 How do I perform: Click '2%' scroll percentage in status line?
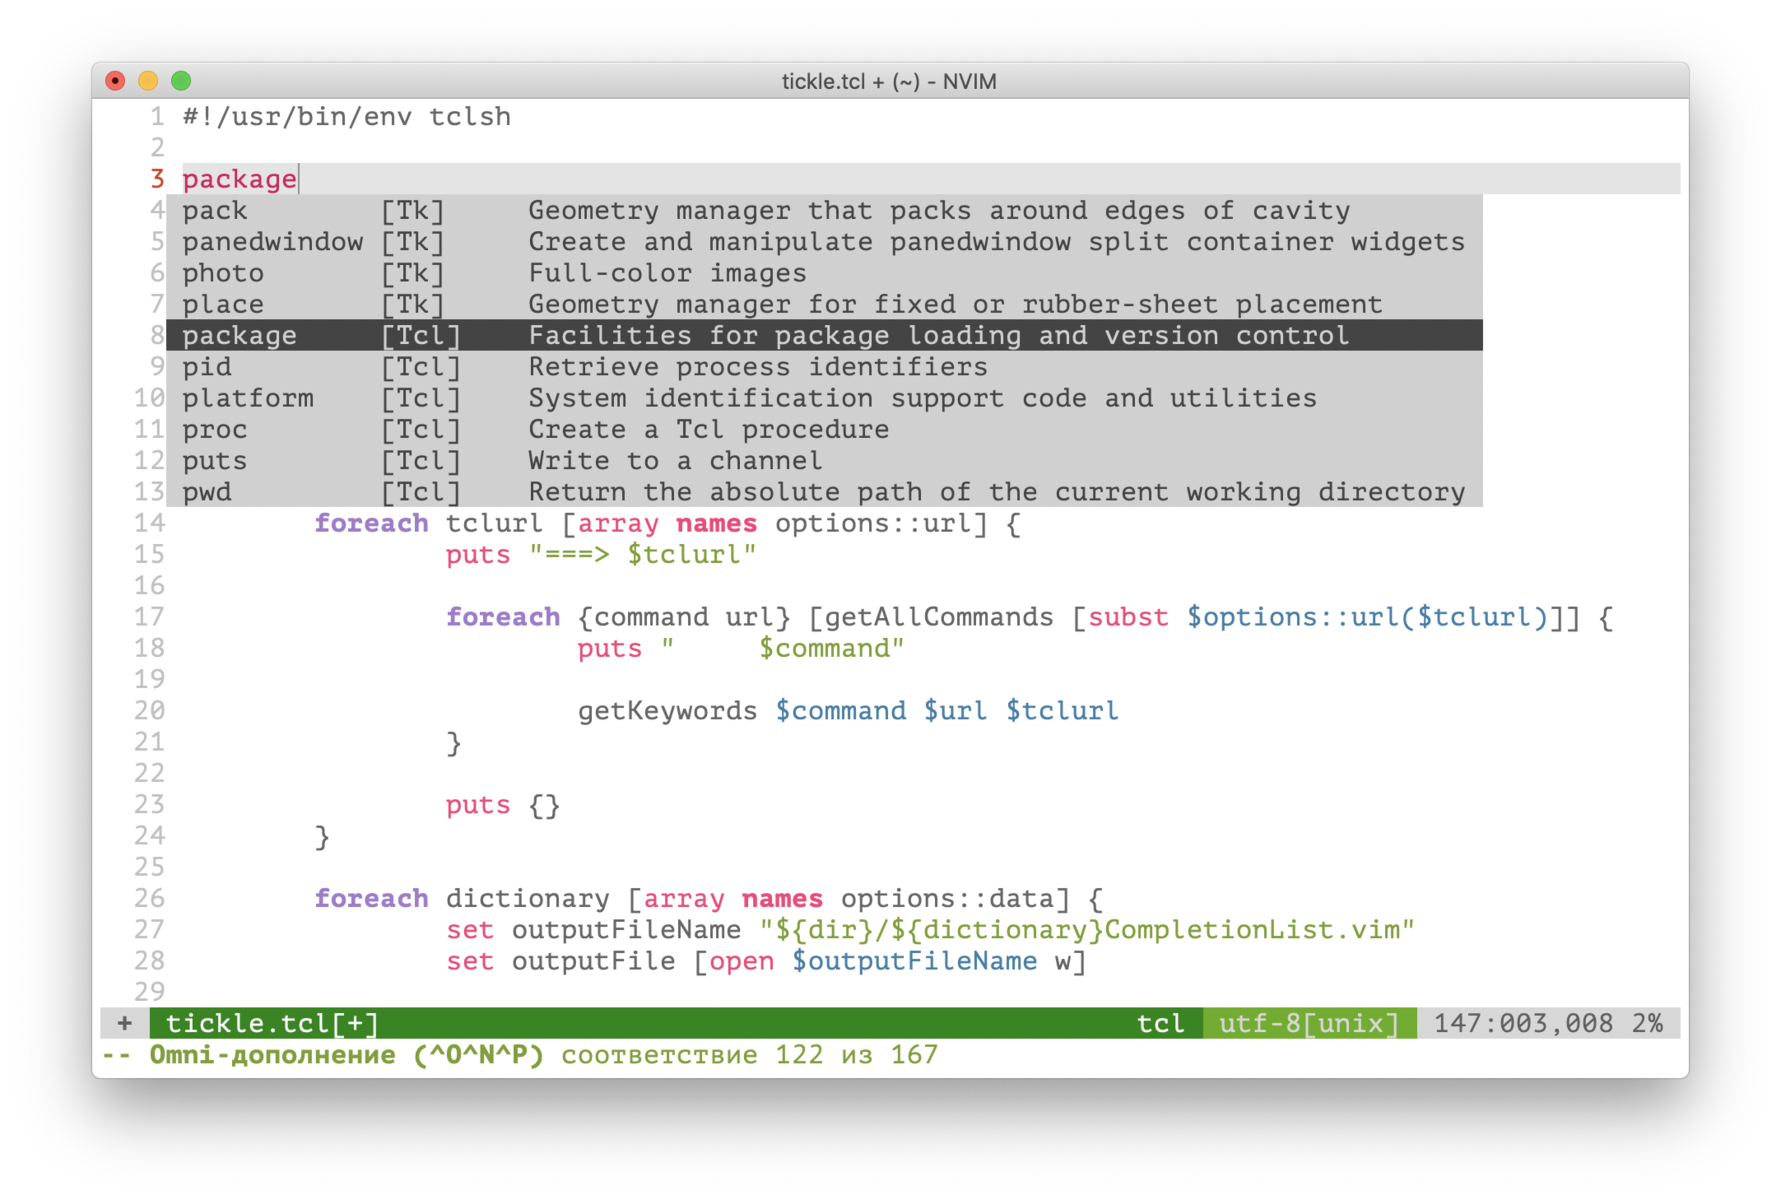click(x=1647, y=1023)
